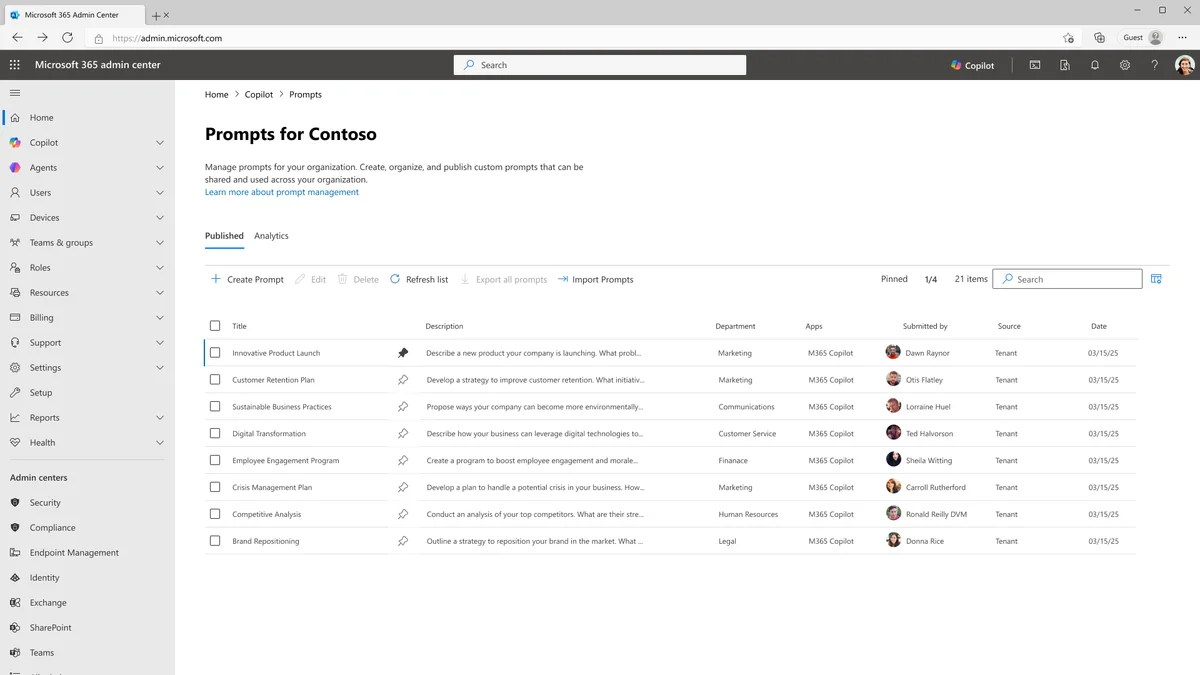The width and height of the screenshot is (1200, 675).
Task: Click Import Prompts button
Action: click(595, 279)
